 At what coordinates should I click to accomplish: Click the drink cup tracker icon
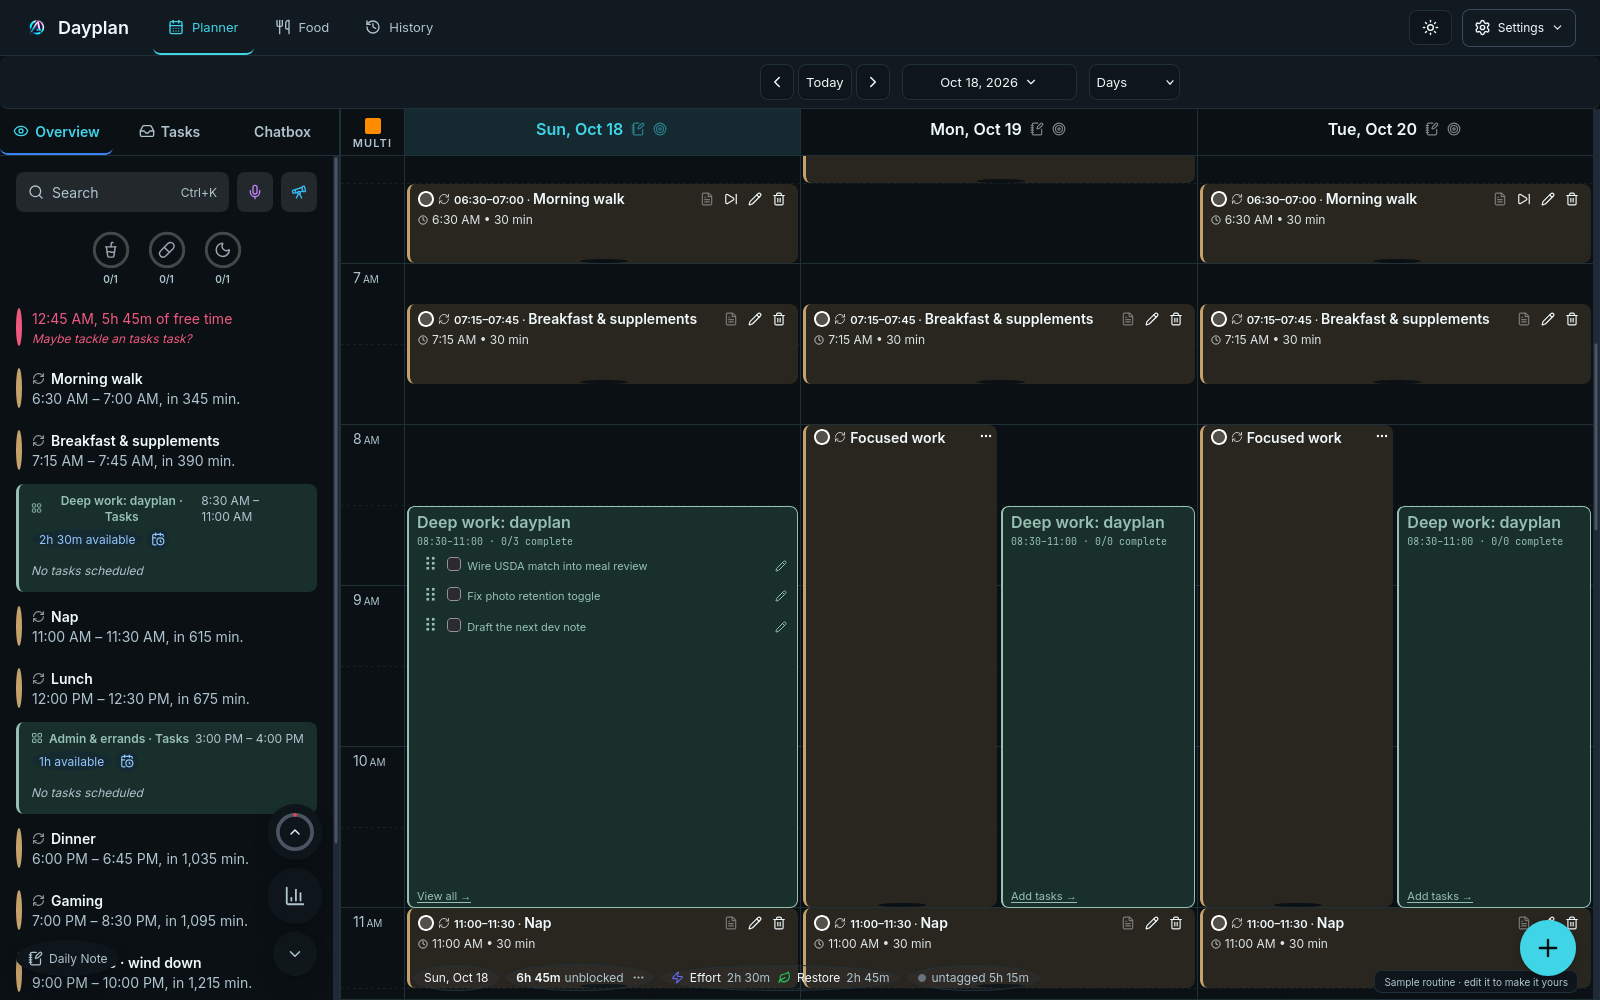click(111, 250)
